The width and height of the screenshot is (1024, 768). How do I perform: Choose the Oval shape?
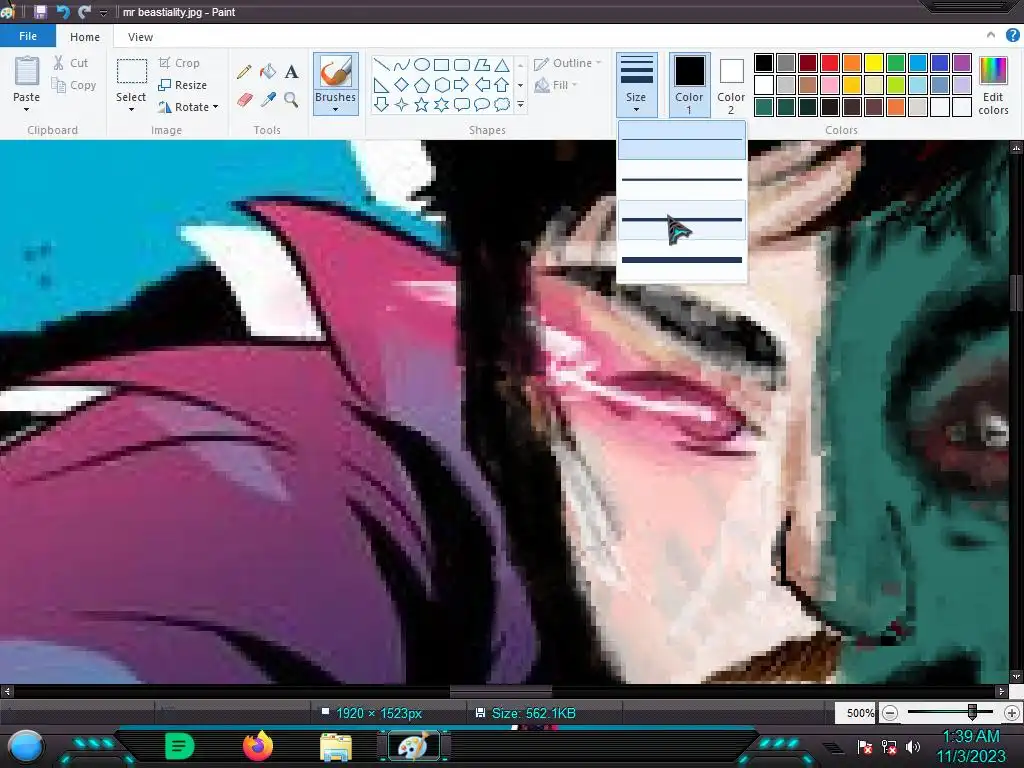click(x=422, y=65)
